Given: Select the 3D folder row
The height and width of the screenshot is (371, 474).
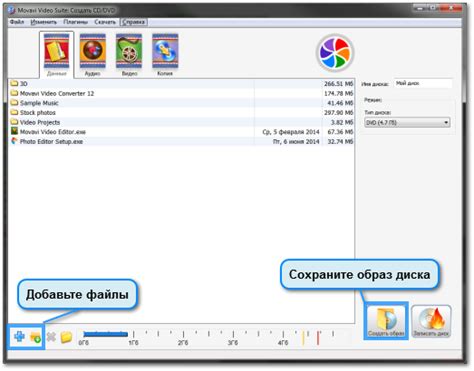Looking at the screenshot, I should [181, 84].
